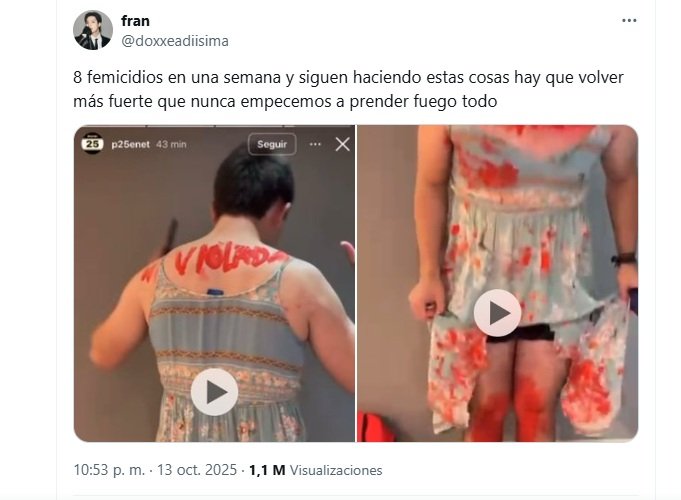Play the left video thumbnail
The height and width of the screenshot is (500, 681).
tap(215, 392)
